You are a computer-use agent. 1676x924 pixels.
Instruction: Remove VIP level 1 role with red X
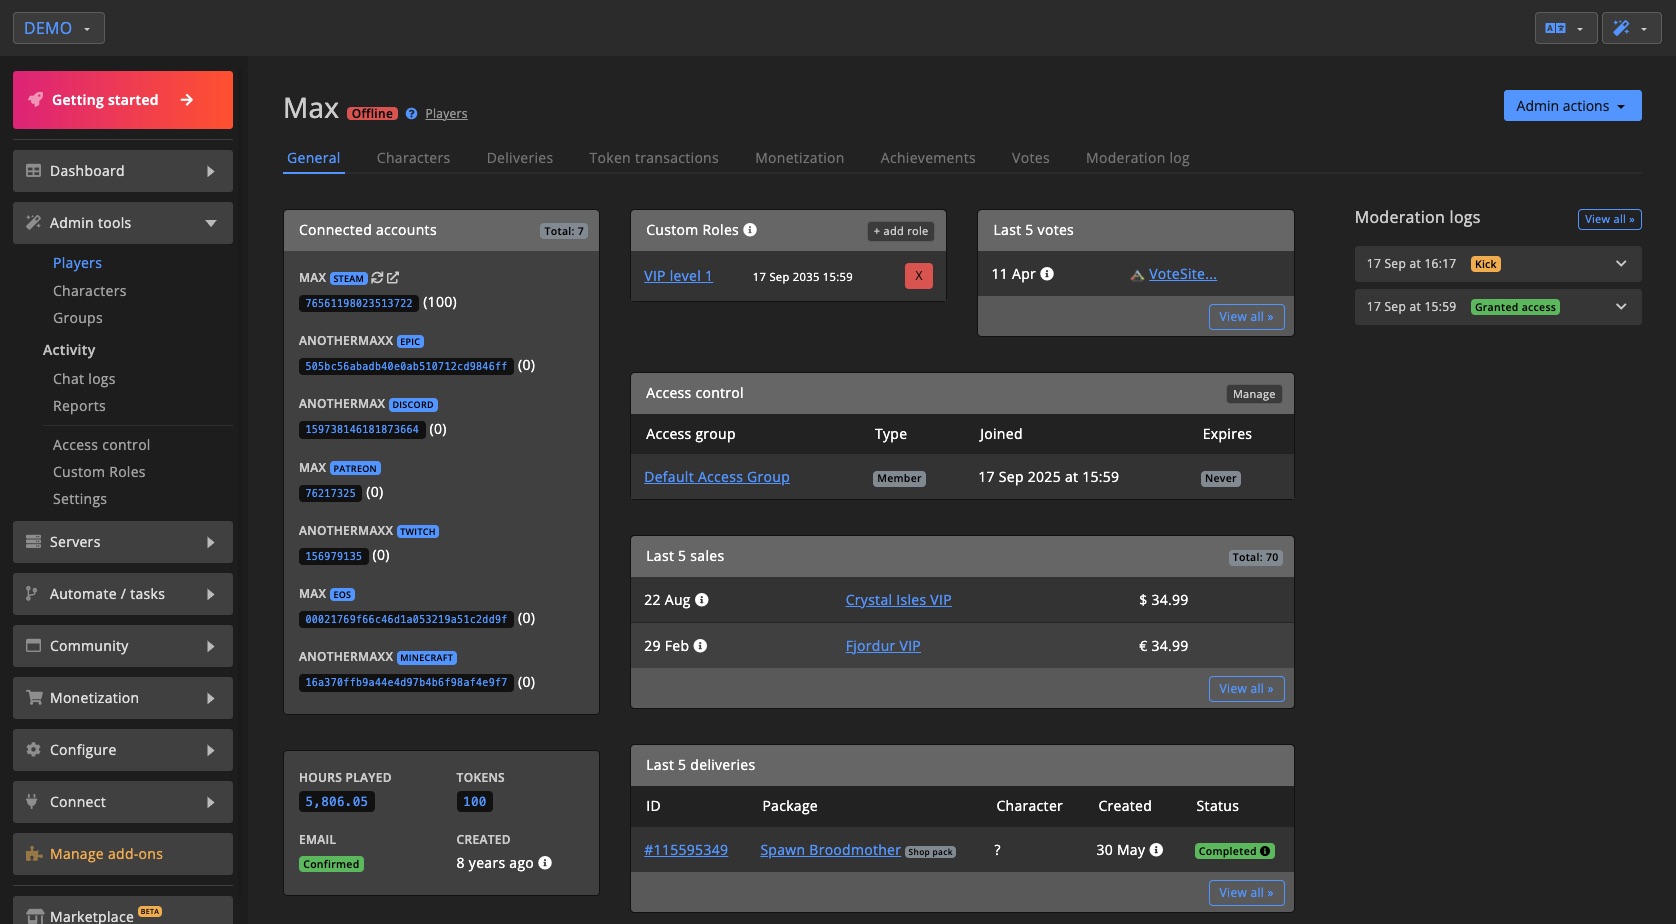[918, 276]
